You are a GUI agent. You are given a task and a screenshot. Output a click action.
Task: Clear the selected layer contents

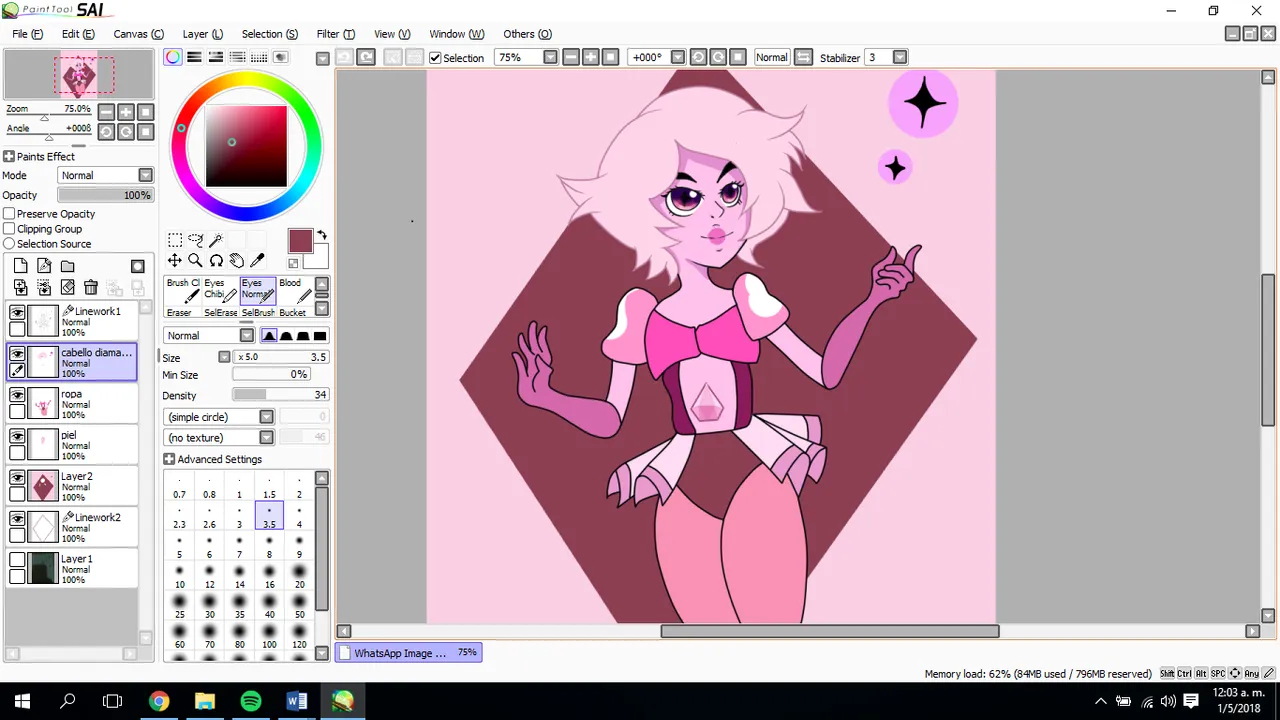tap(67, 288)
